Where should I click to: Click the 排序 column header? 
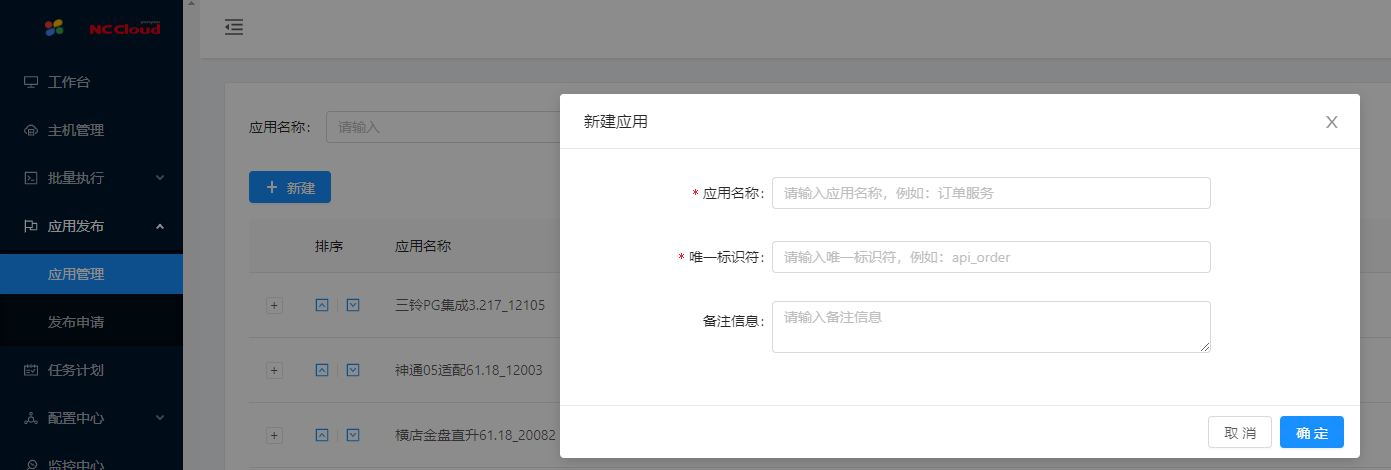click(329, 246)
